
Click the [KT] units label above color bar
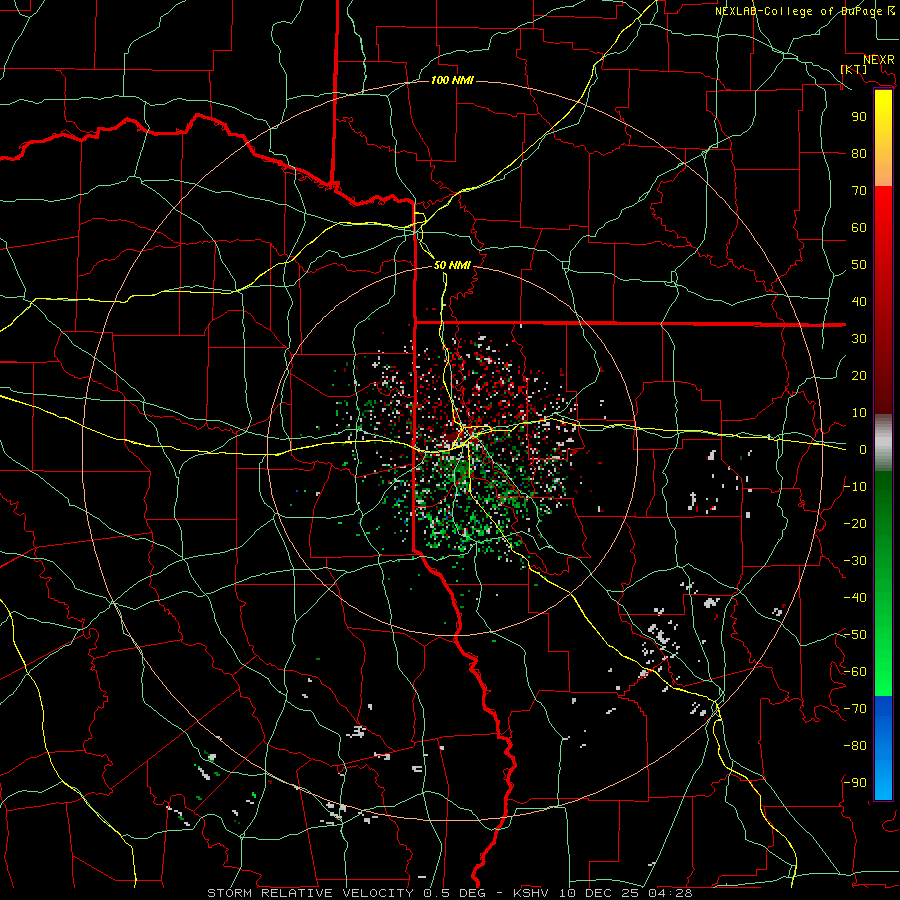(854, 69)
